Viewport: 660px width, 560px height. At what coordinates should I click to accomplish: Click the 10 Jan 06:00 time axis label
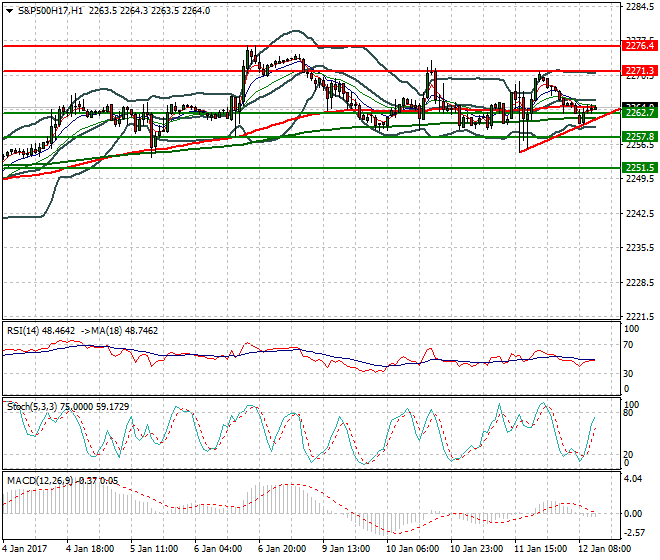[412, 549]
